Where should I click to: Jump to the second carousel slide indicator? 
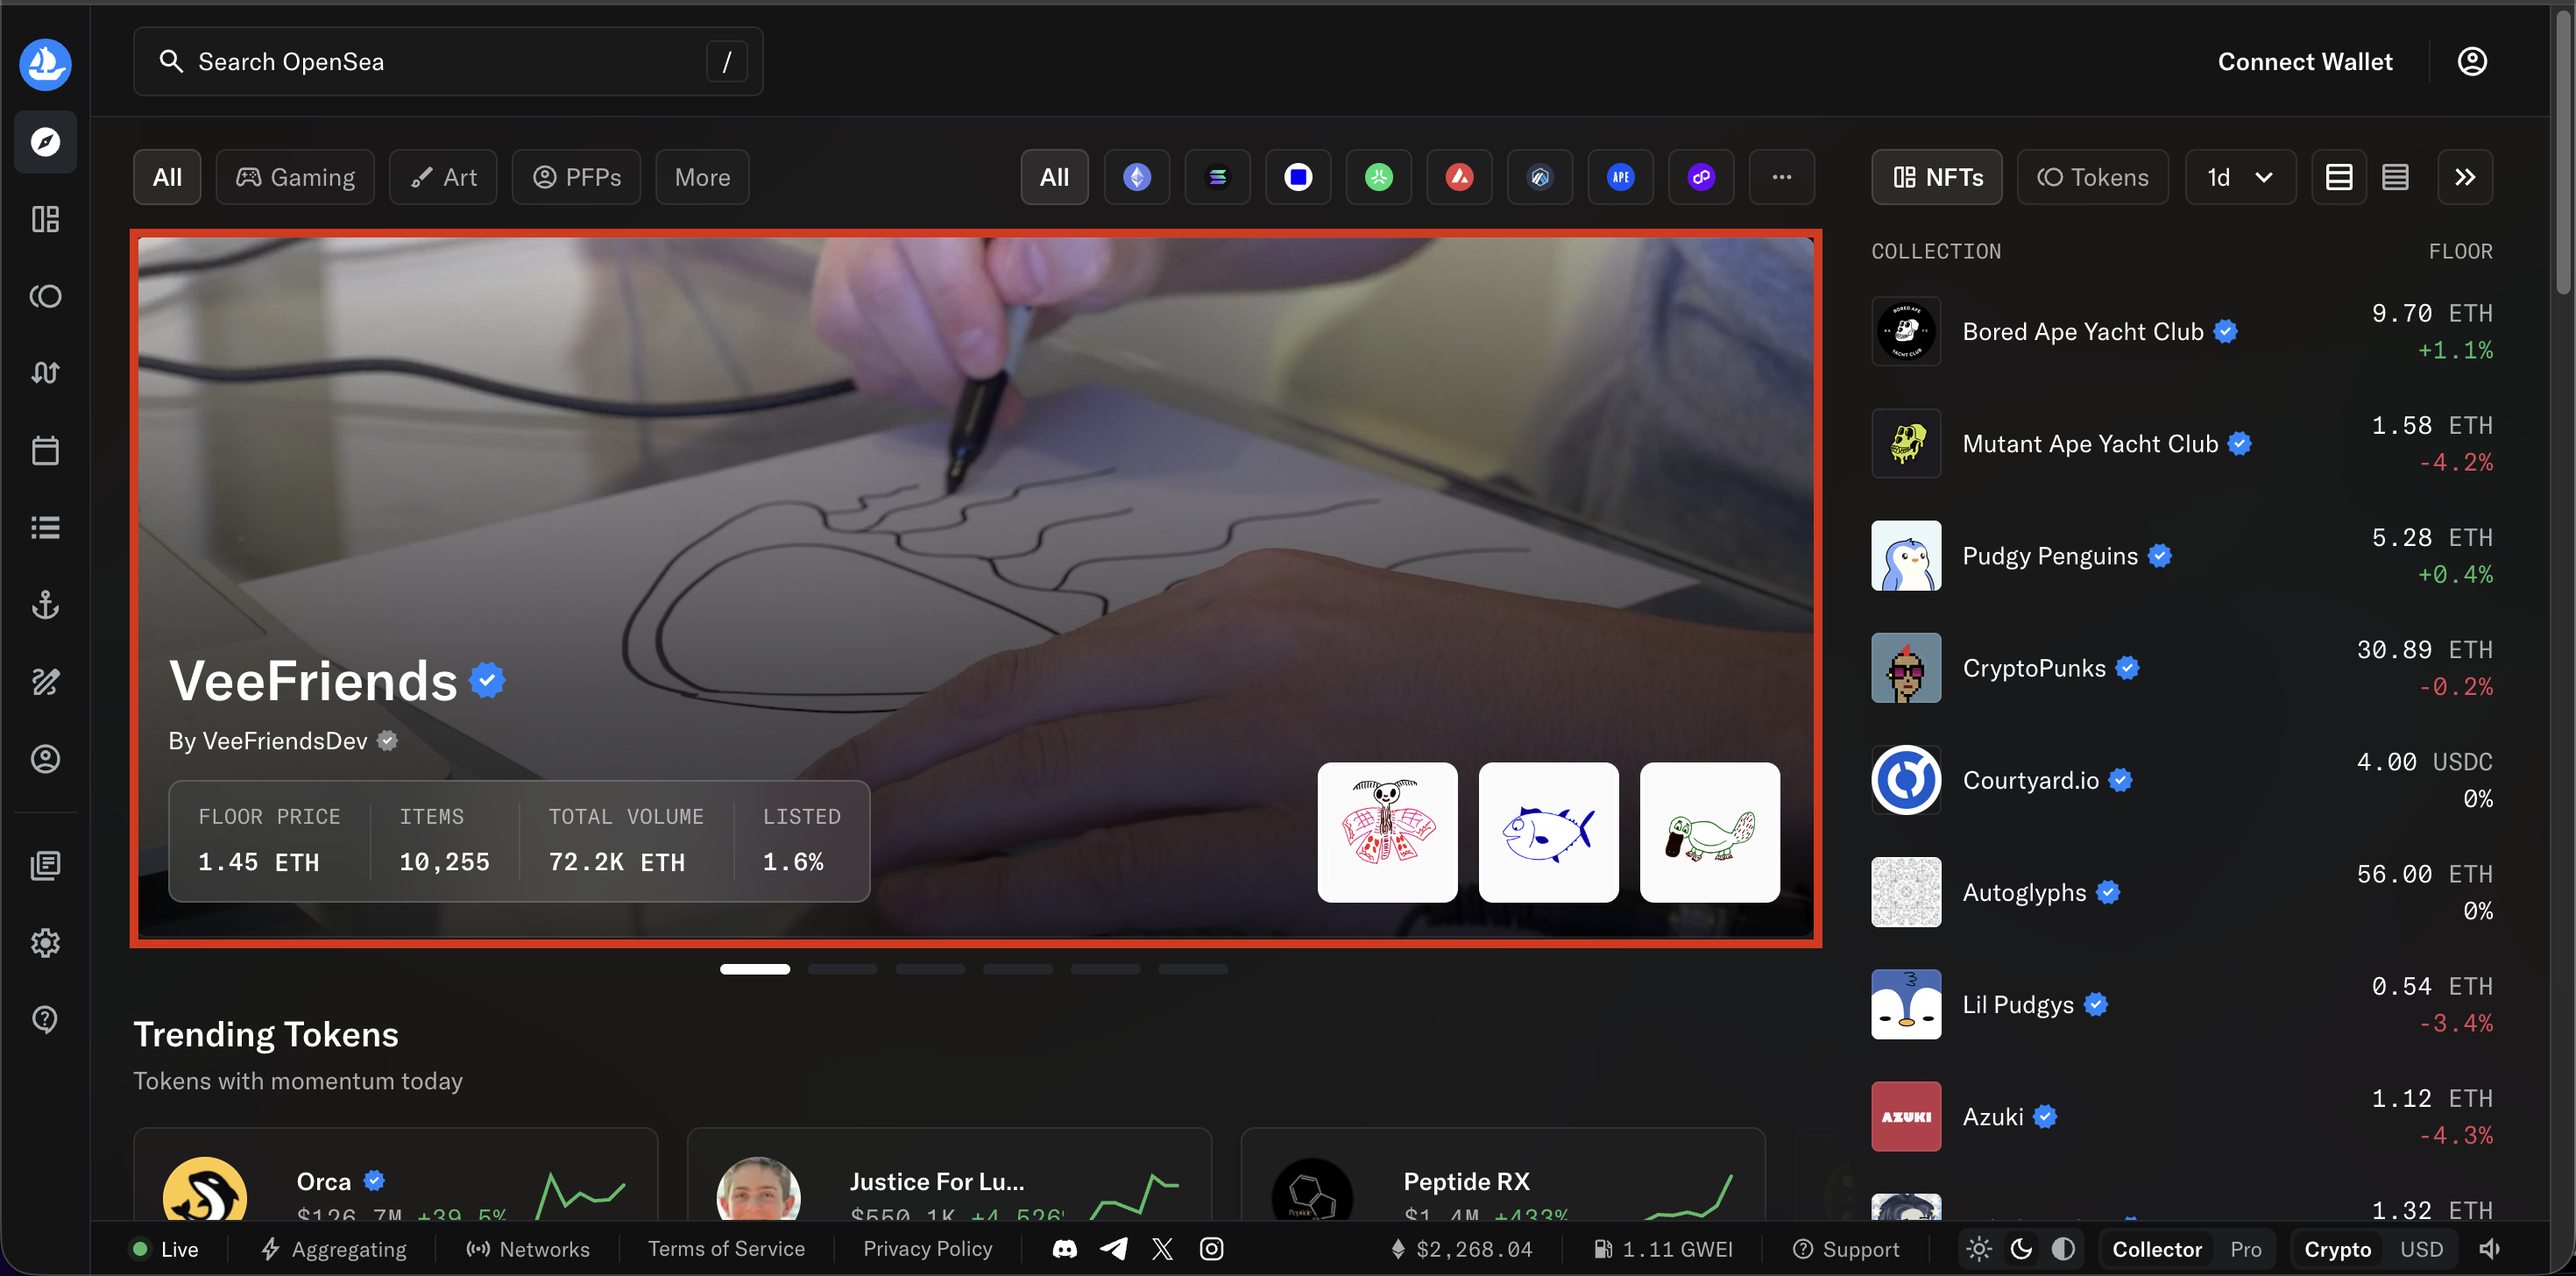point(843,969)
